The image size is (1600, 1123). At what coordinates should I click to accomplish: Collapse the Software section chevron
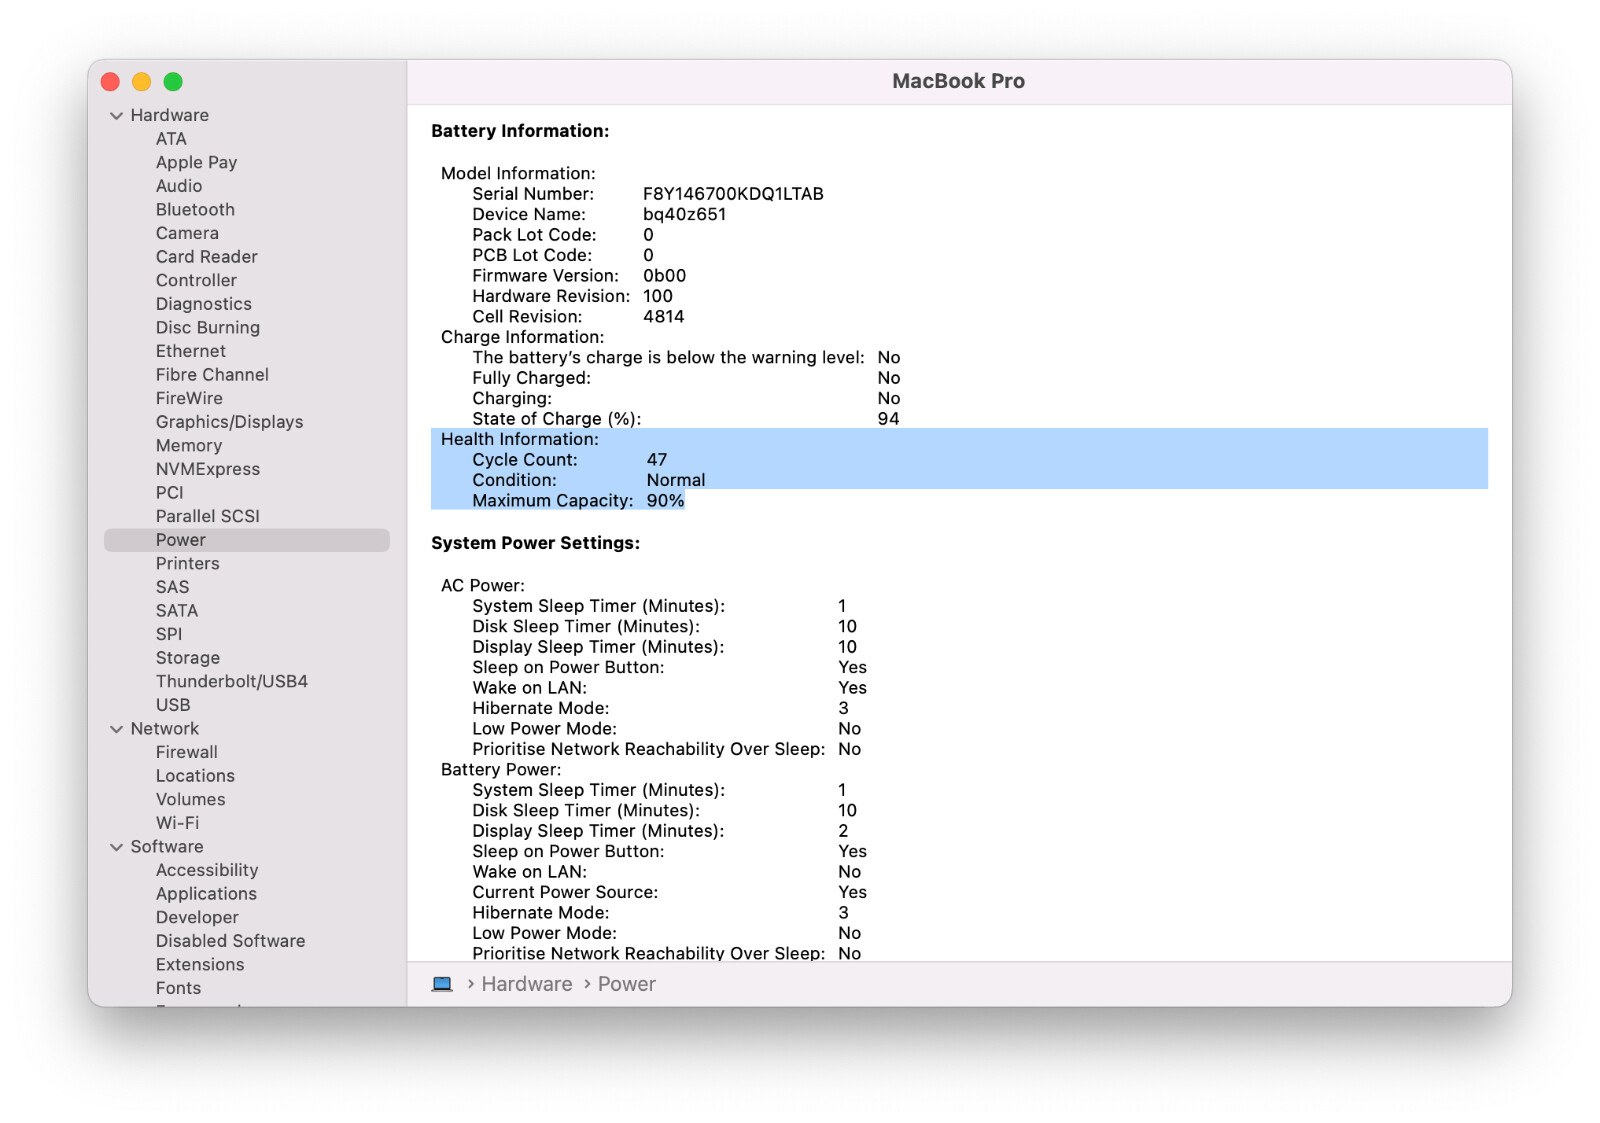(117, 847)
